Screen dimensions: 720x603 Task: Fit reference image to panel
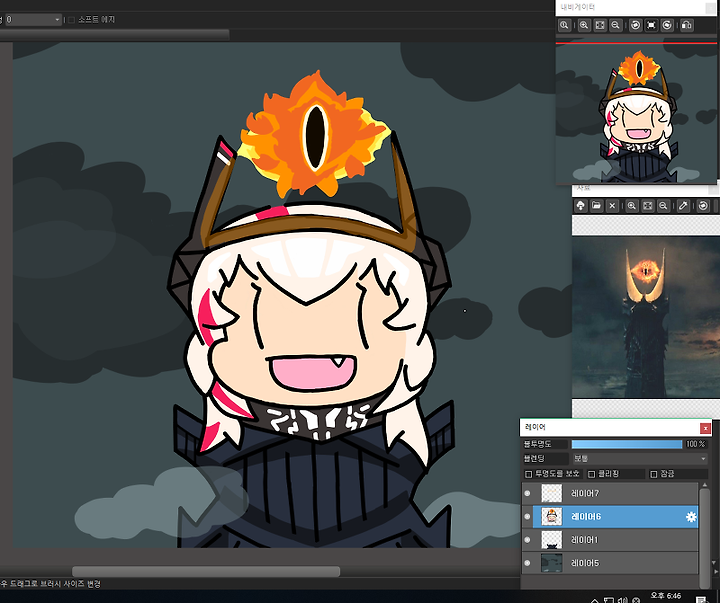tap(647, 206)
